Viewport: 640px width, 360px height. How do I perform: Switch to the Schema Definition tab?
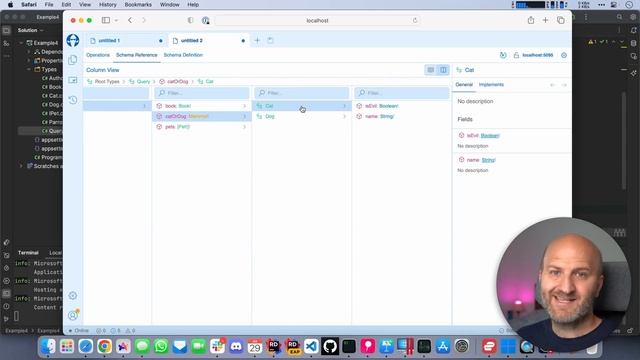(183, 55)
